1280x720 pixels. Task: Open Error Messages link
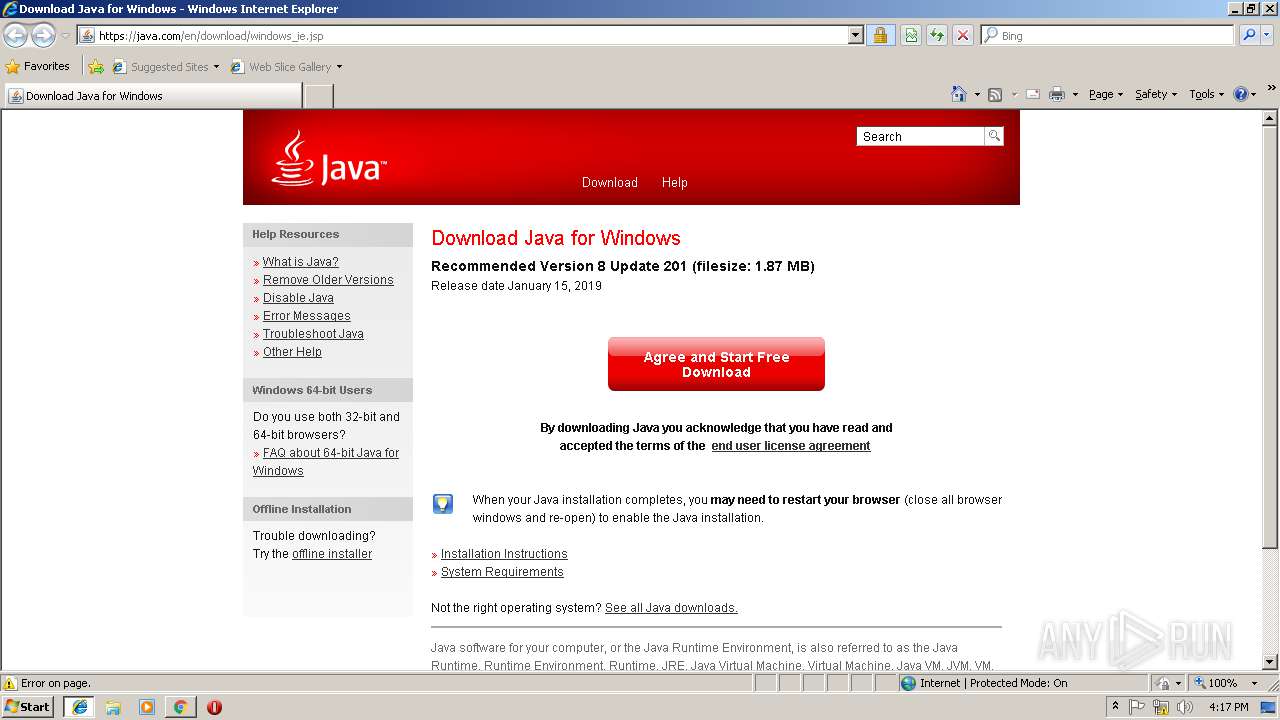(307, 316)
